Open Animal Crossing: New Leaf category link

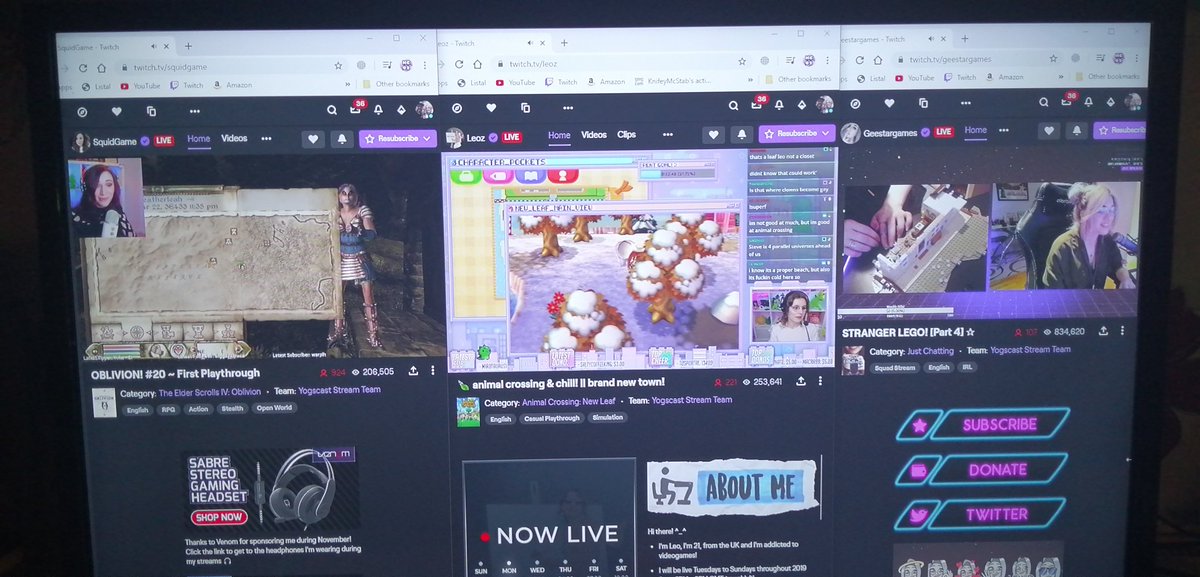pyautogui.click(x=568, y=401)
